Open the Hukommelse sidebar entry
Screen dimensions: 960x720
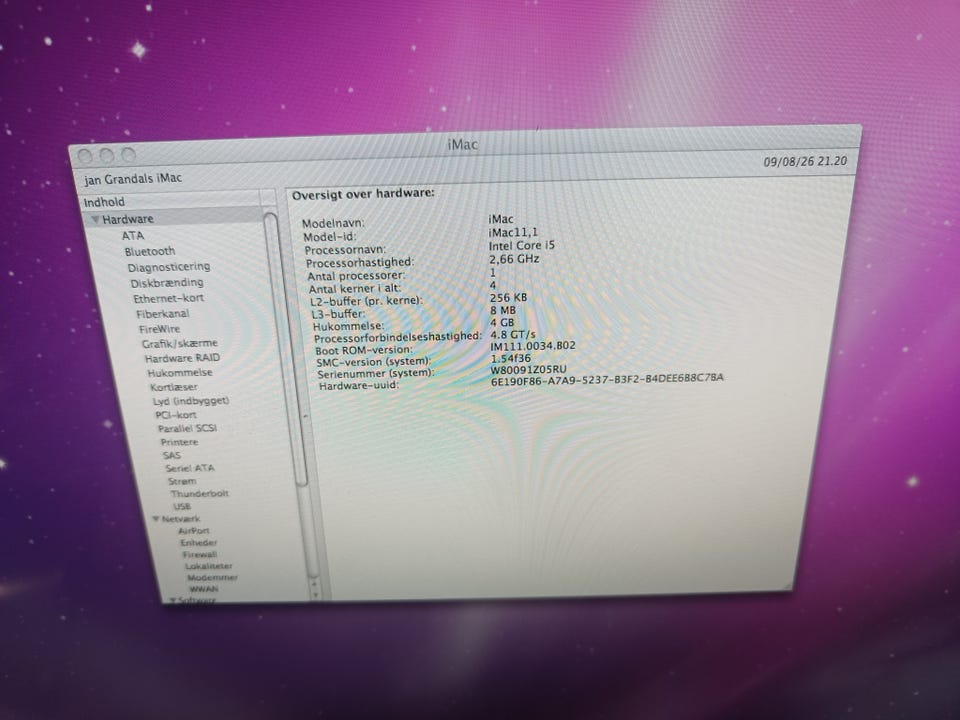[x=180, y=373]
